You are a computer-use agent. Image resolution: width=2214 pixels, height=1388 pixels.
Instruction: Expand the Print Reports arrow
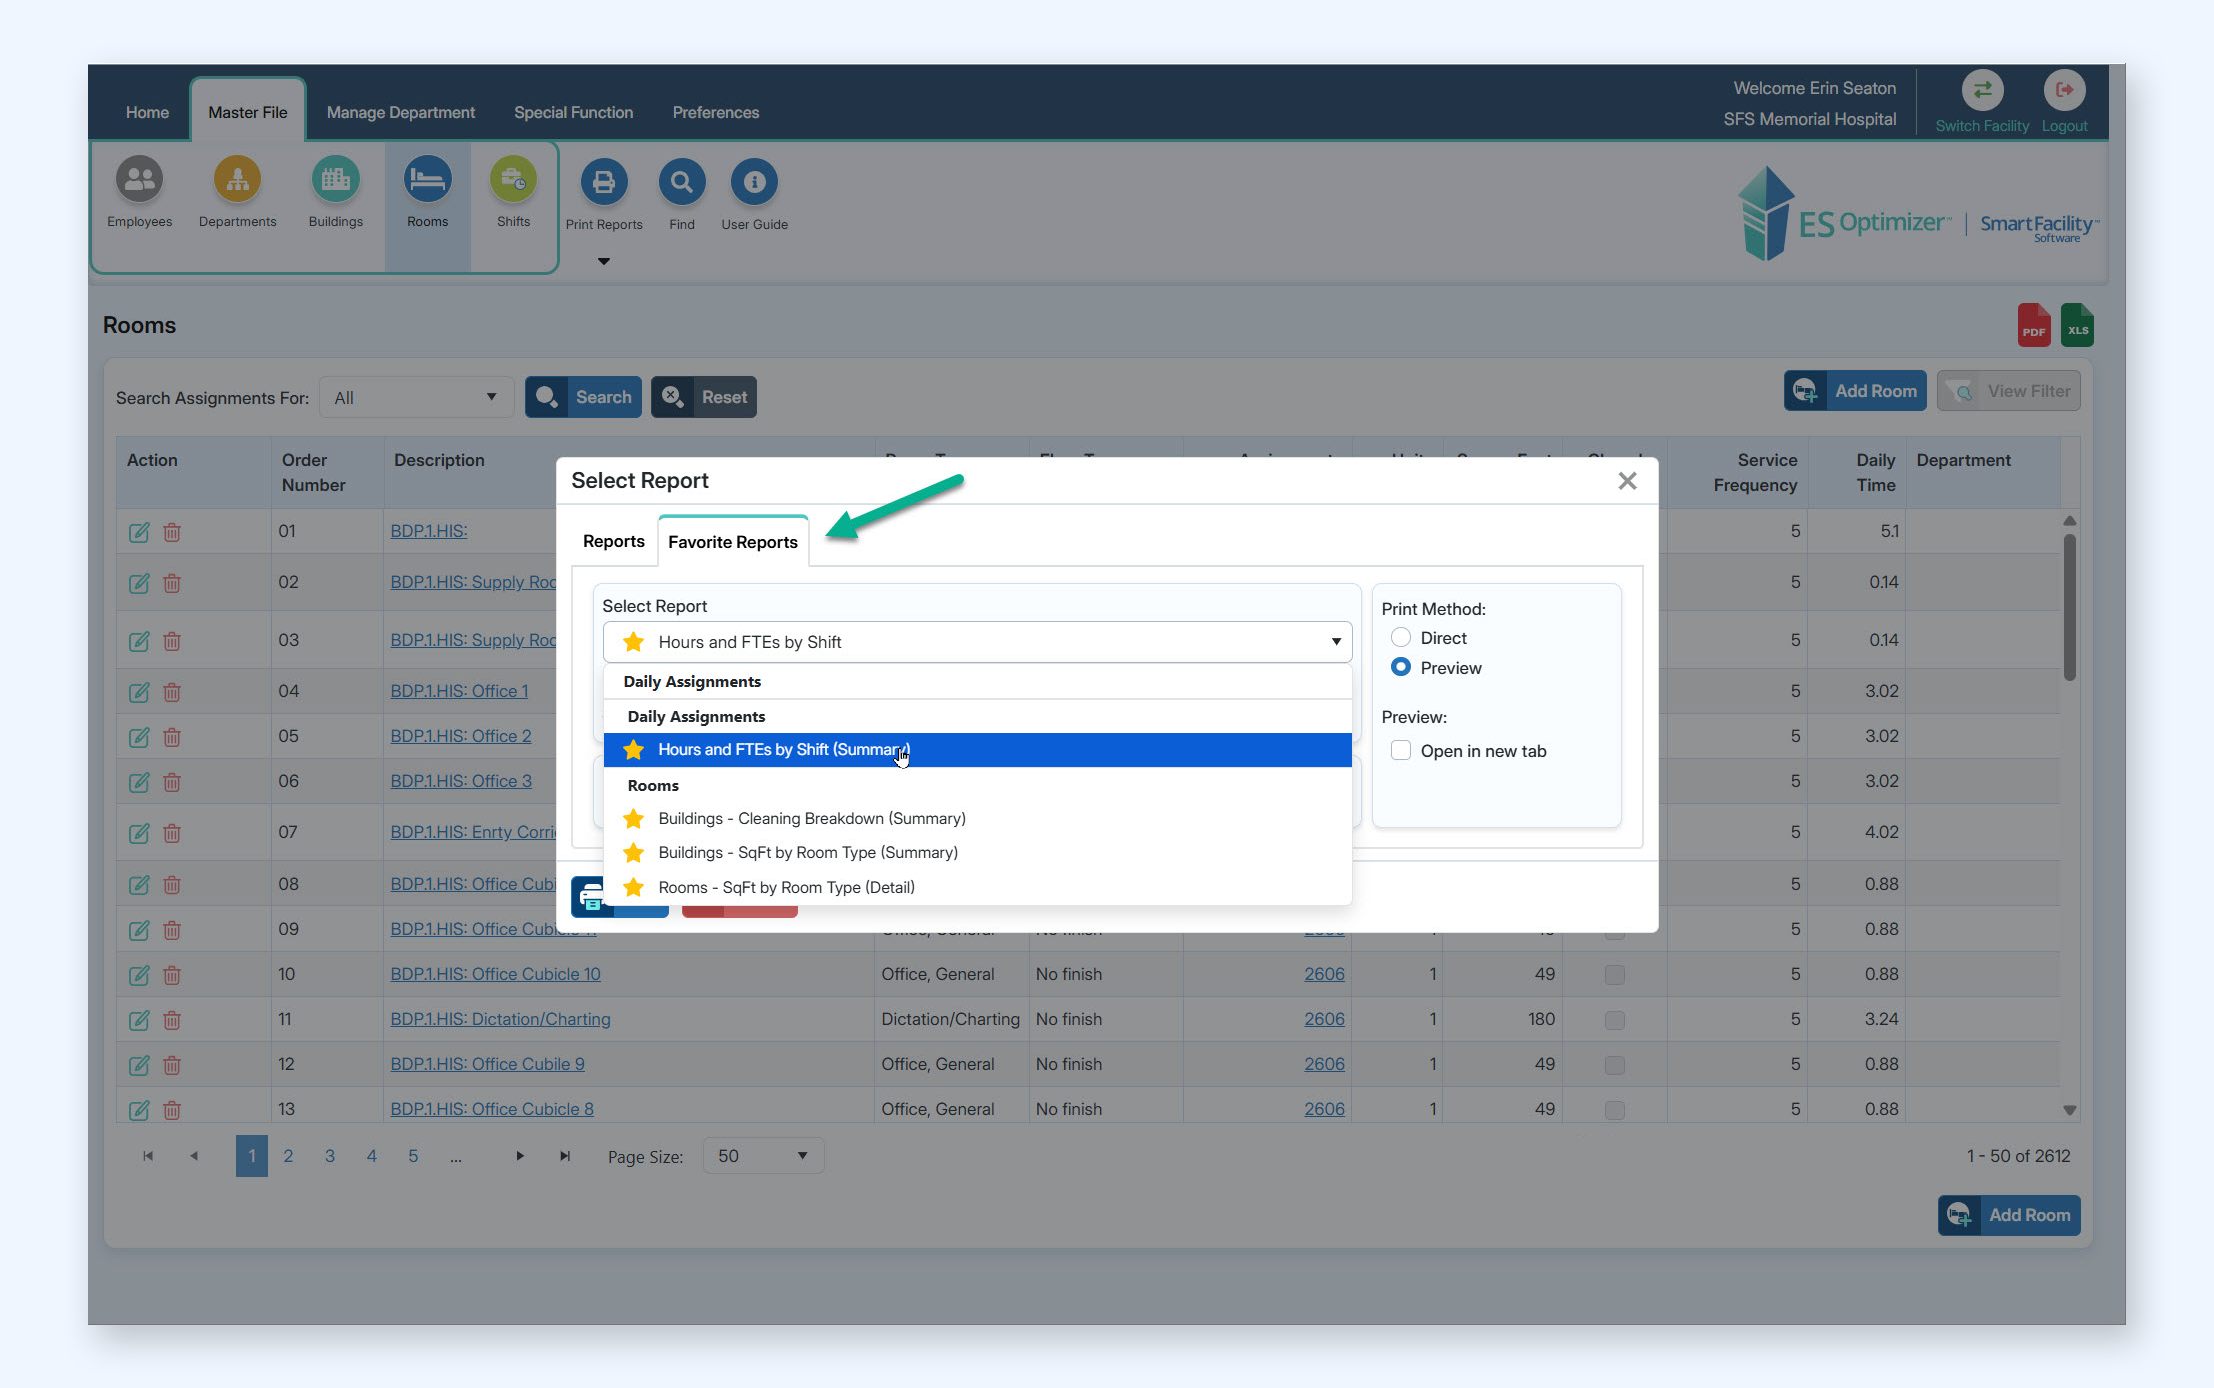pos(603,261)
